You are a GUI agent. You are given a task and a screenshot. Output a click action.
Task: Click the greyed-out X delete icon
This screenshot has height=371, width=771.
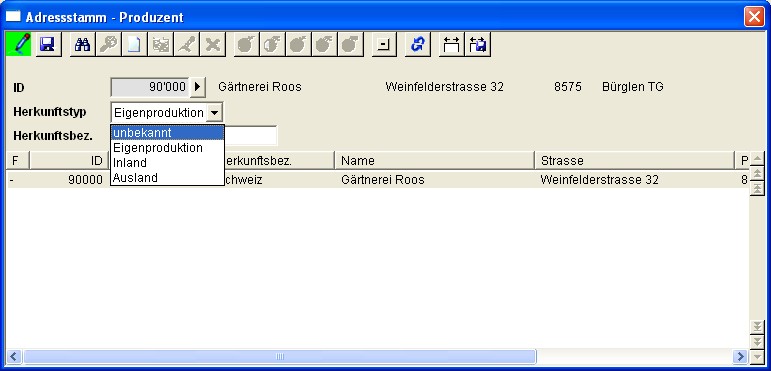tap(212, 45)
